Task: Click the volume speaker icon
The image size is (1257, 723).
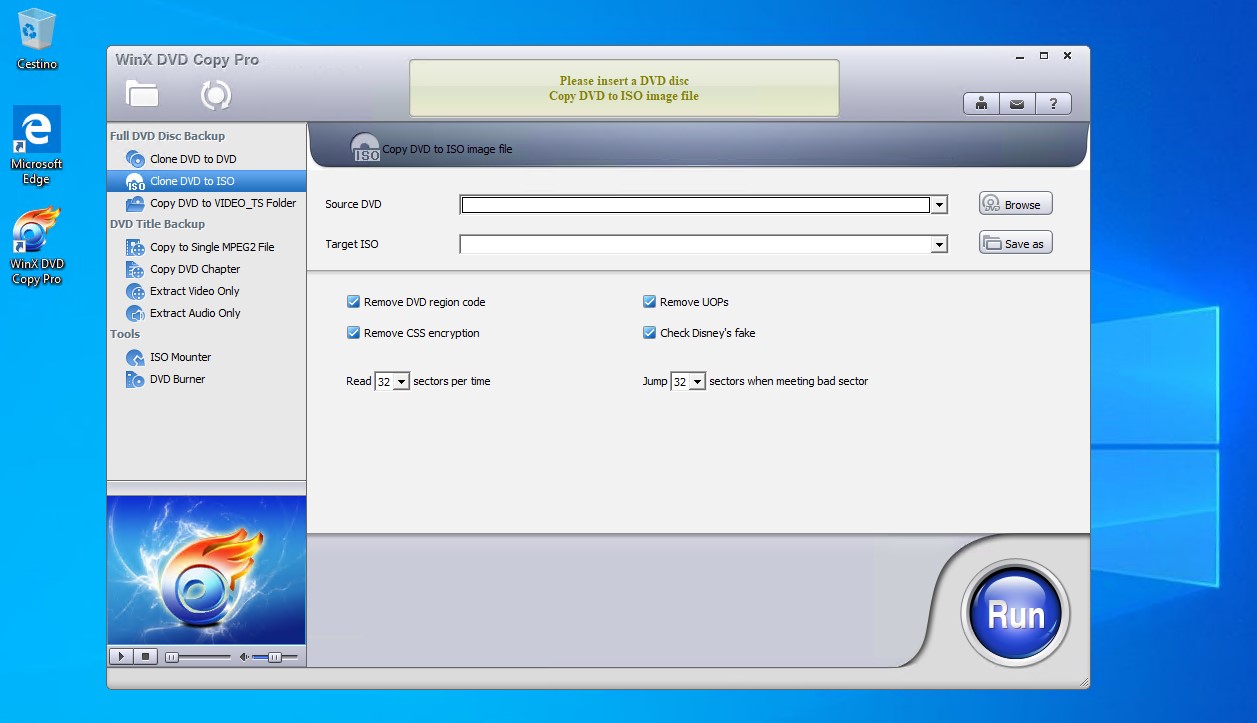Action: [x=244, y=657]
